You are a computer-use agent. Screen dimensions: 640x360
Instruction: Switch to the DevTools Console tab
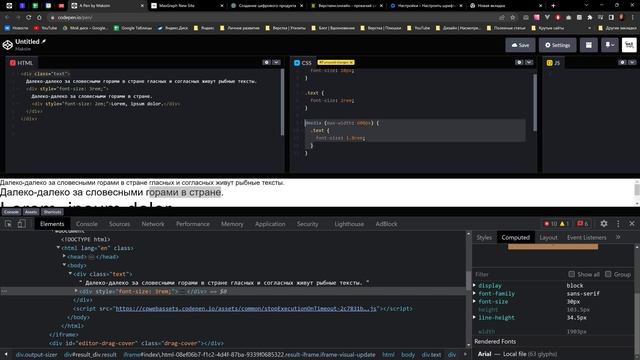[87, 224]
